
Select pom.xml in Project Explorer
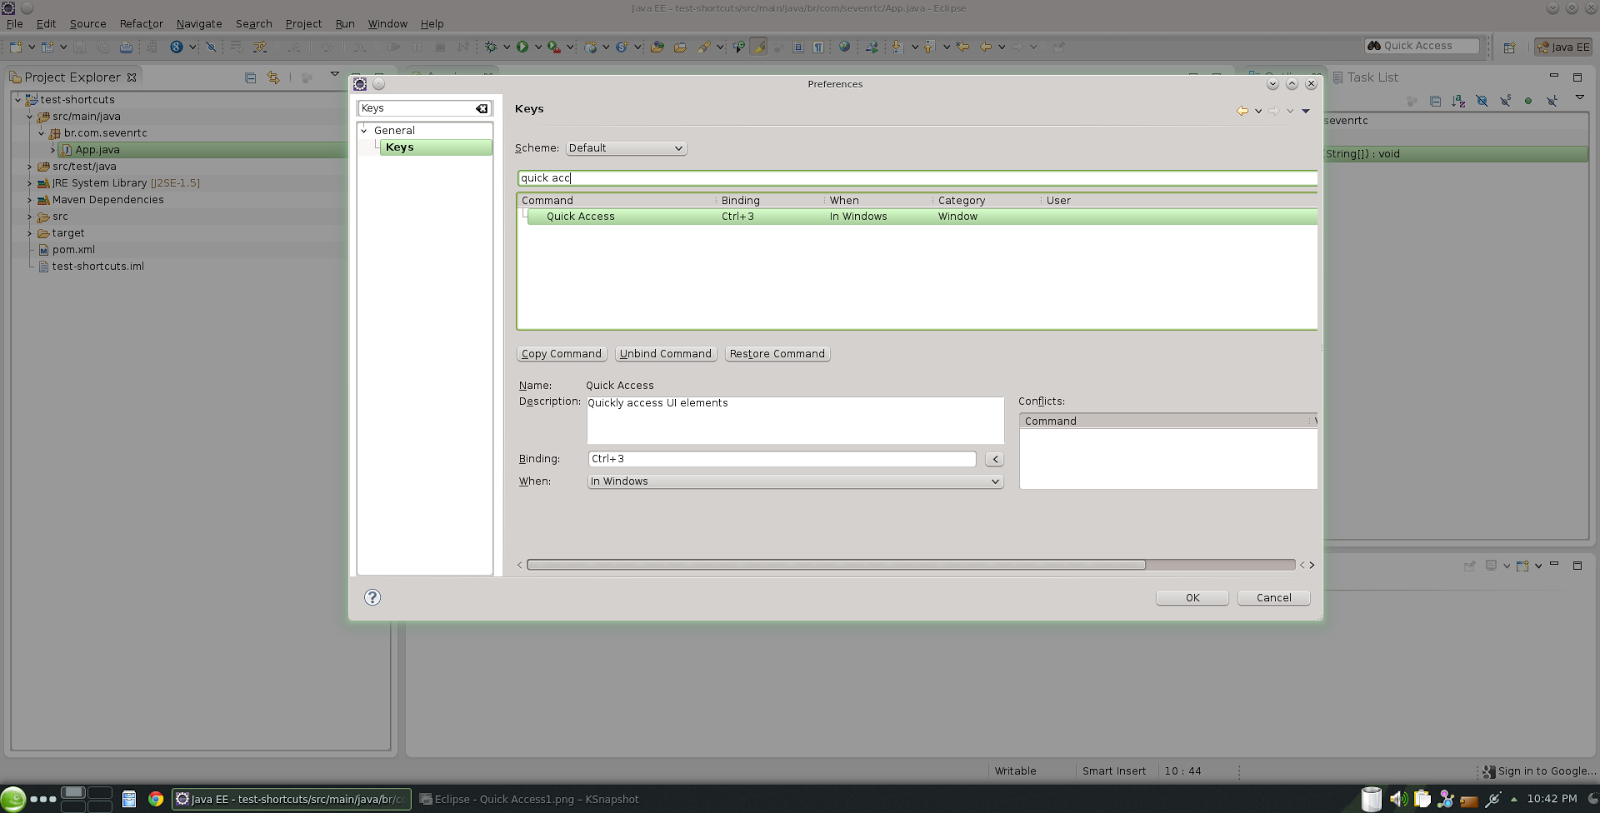click(73, 250)
